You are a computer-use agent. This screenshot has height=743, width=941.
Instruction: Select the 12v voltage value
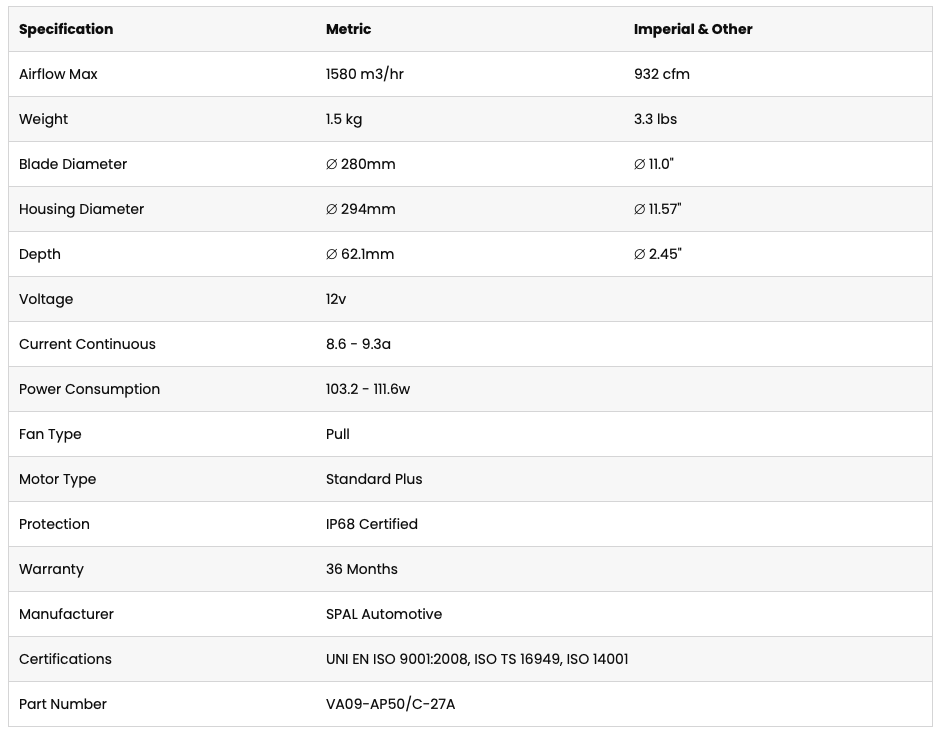pos(335,299)
